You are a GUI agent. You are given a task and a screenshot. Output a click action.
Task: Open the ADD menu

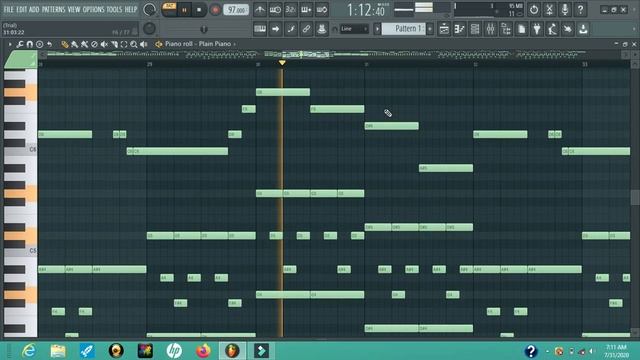(x=34, y=9)
